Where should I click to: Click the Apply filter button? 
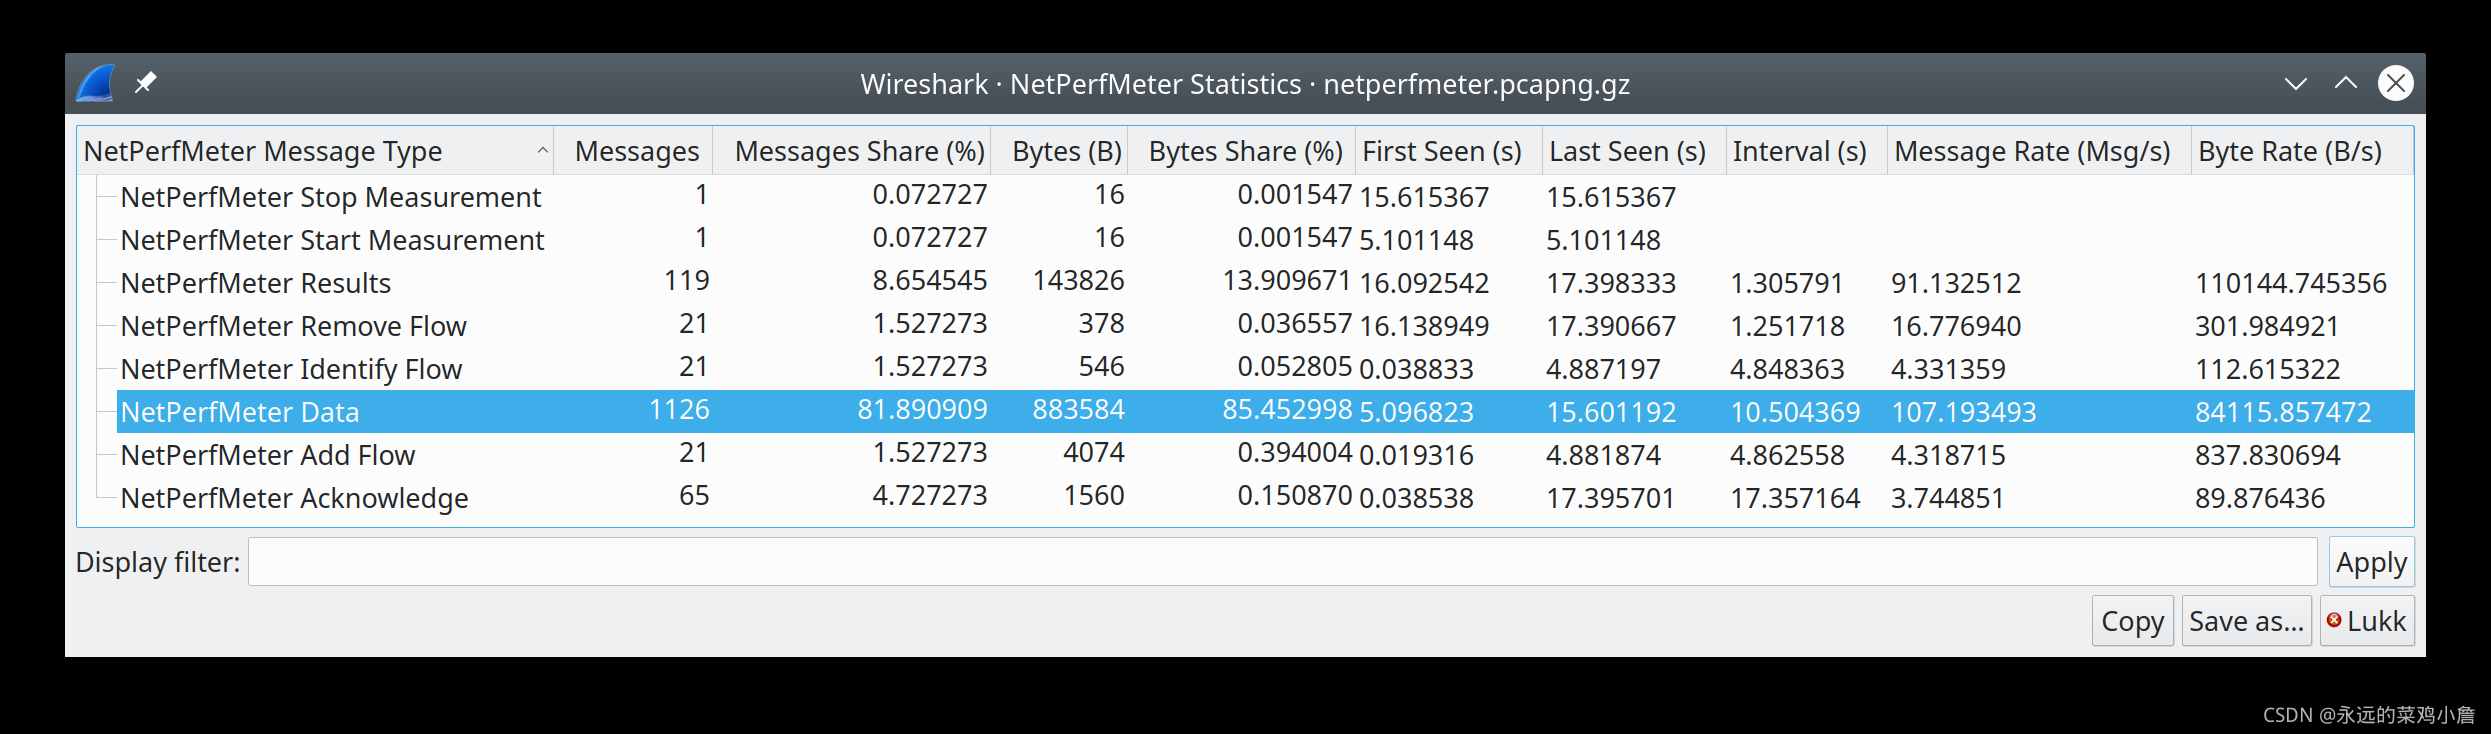pyautogui.click(x=2371, y=562)
